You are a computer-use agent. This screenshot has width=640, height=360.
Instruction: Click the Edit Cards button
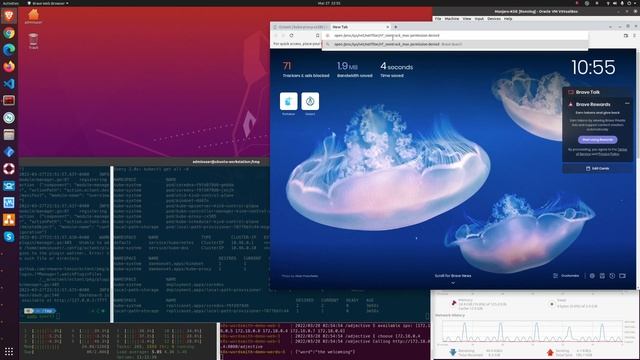(x=598, y=168)
